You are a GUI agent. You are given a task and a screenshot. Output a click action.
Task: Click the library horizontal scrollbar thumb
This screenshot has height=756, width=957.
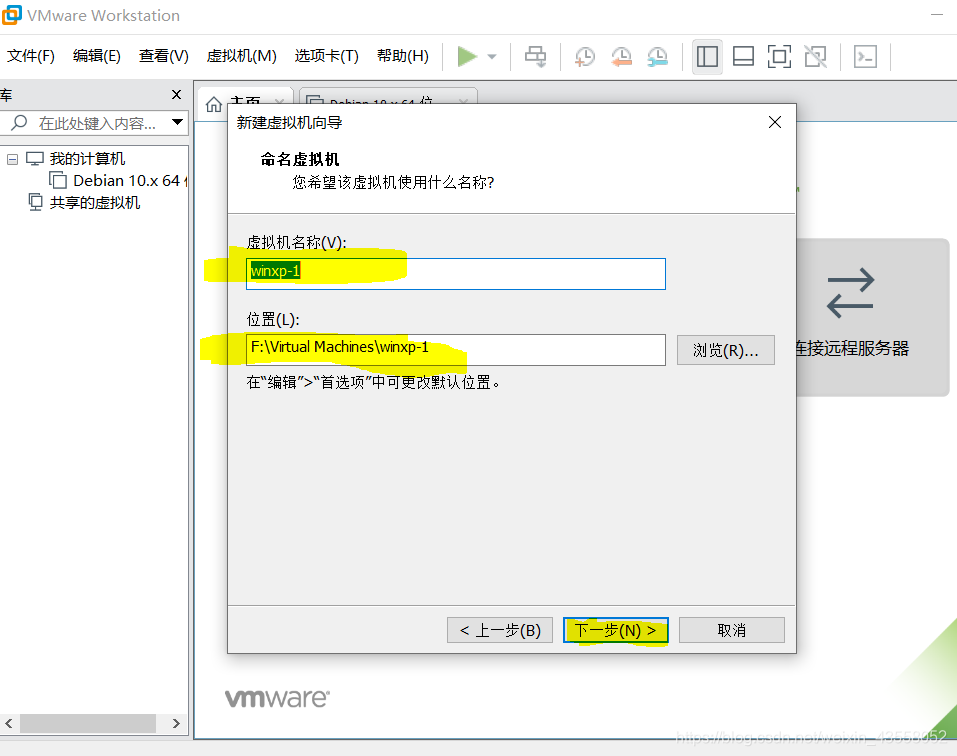tap(88, 723)
